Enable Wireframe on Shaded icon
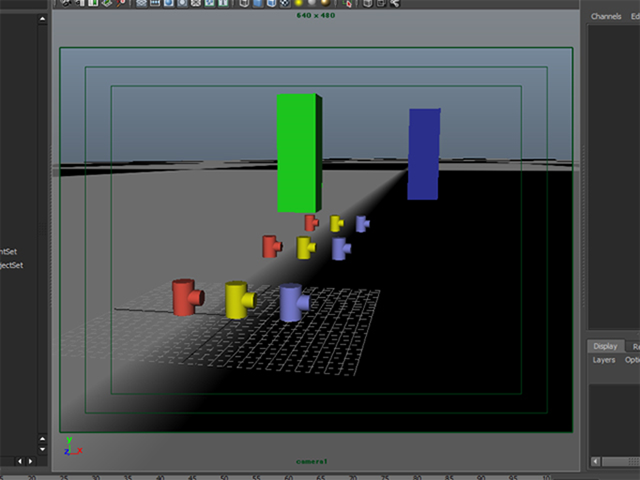Viewport: 640px width, 480px height. pyautogui.click(x=271, y=3)
